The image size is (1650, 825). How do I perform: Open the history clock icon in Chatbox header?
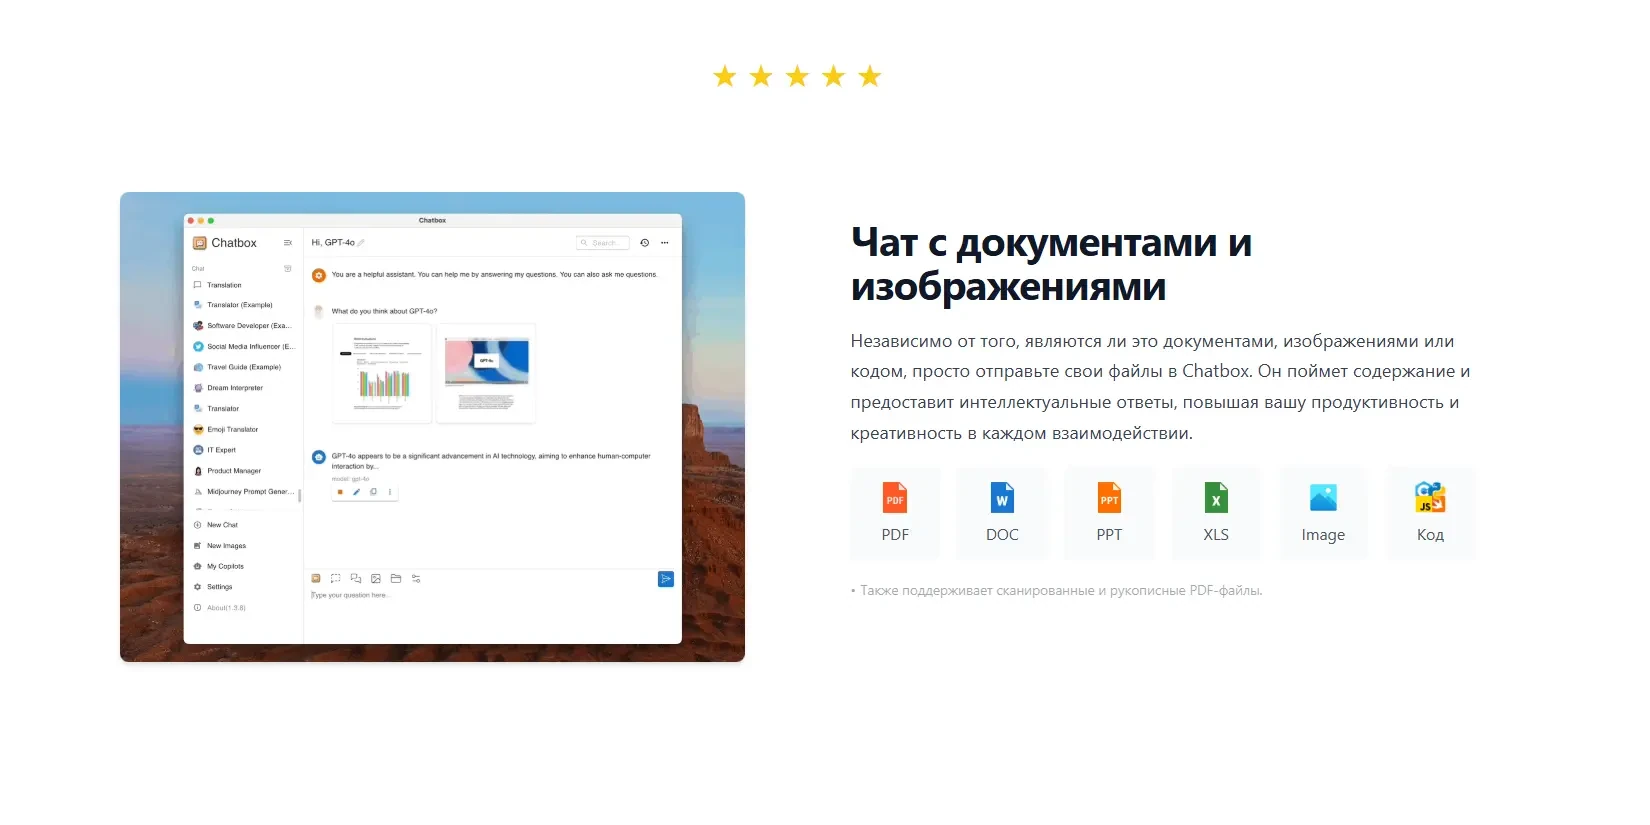pyautogui.click(x=645, y=243)
